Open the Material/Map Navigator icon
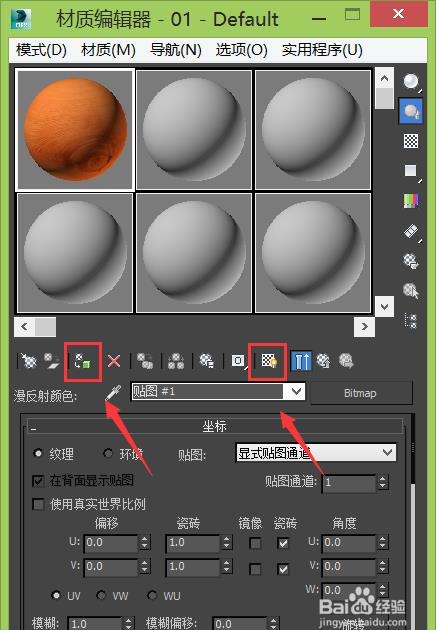Image resolution: width=436 pixels, height=630 pixels. click(x=411, y=321)
